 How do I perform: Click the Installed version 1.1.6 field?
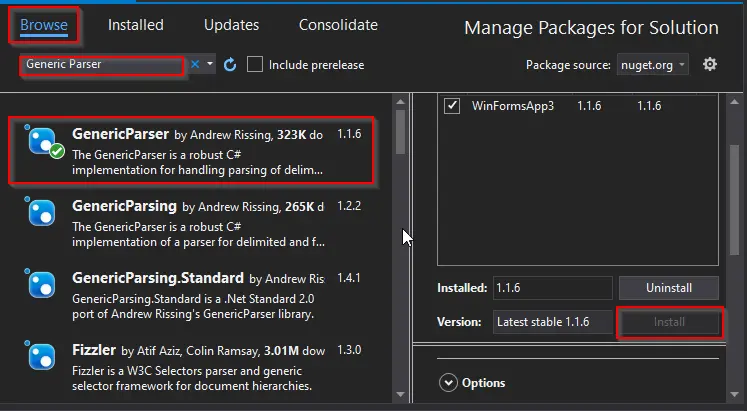[553, 288]
